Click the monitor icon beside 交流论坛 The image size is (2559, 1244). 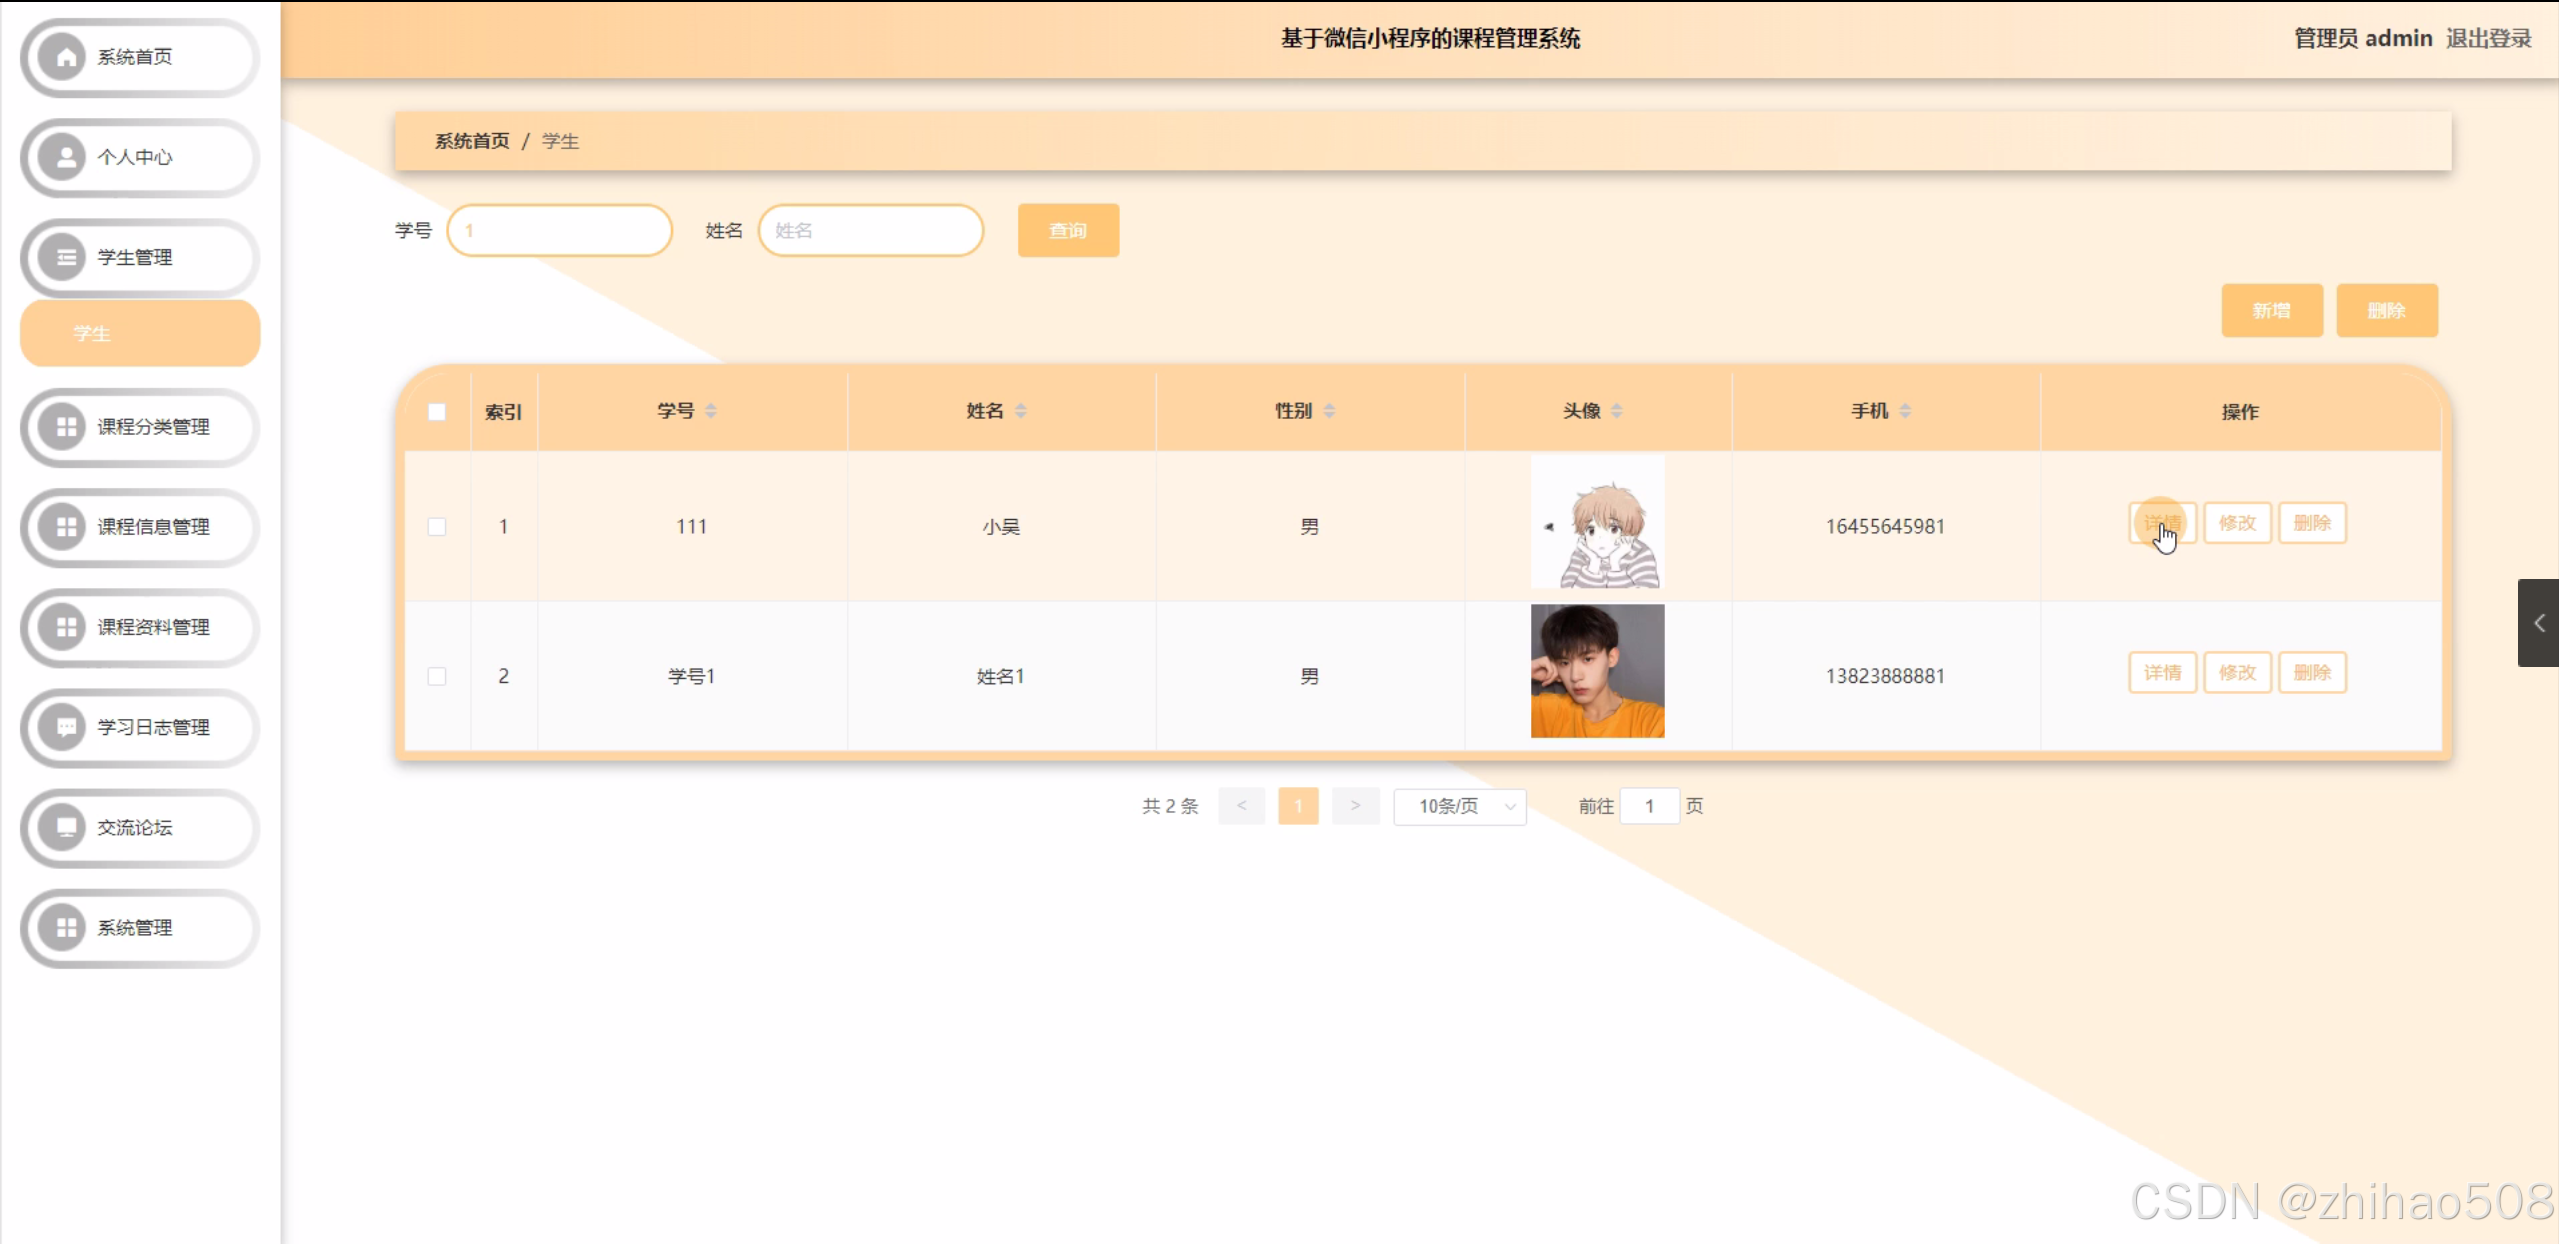65,827
